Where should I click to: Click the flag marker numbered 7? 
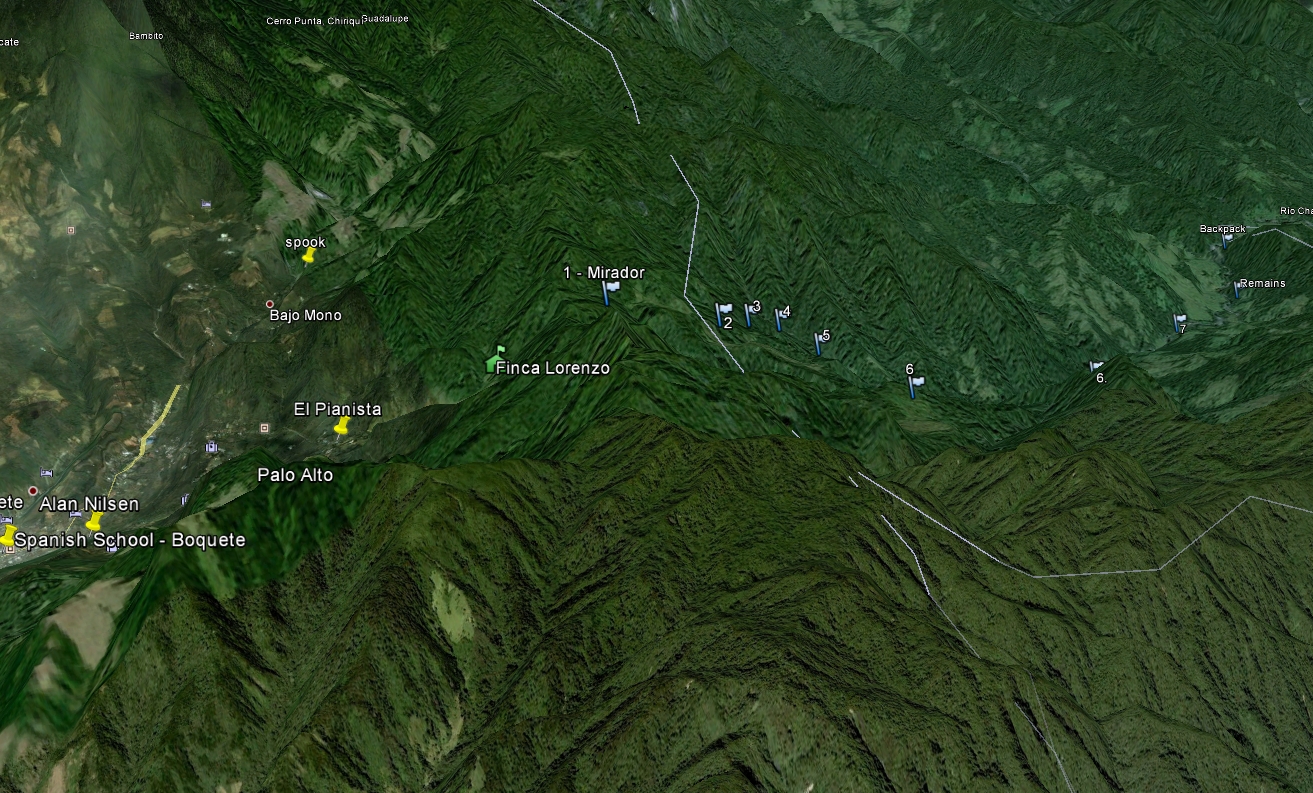[x=1179, y=321]
